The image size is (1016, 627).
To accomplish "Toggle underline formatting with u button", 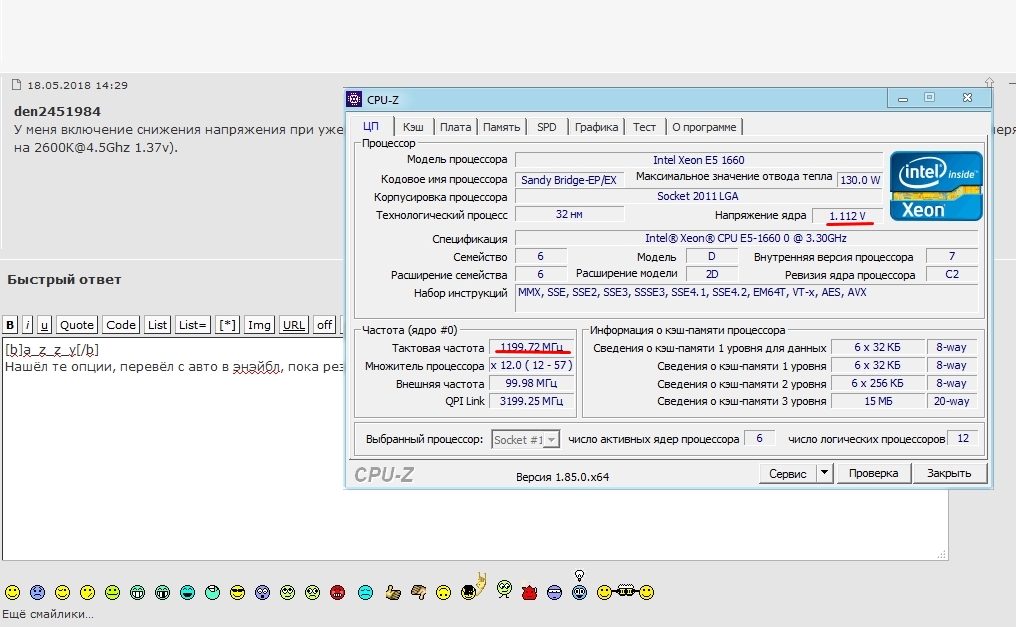I will point(44,325).
